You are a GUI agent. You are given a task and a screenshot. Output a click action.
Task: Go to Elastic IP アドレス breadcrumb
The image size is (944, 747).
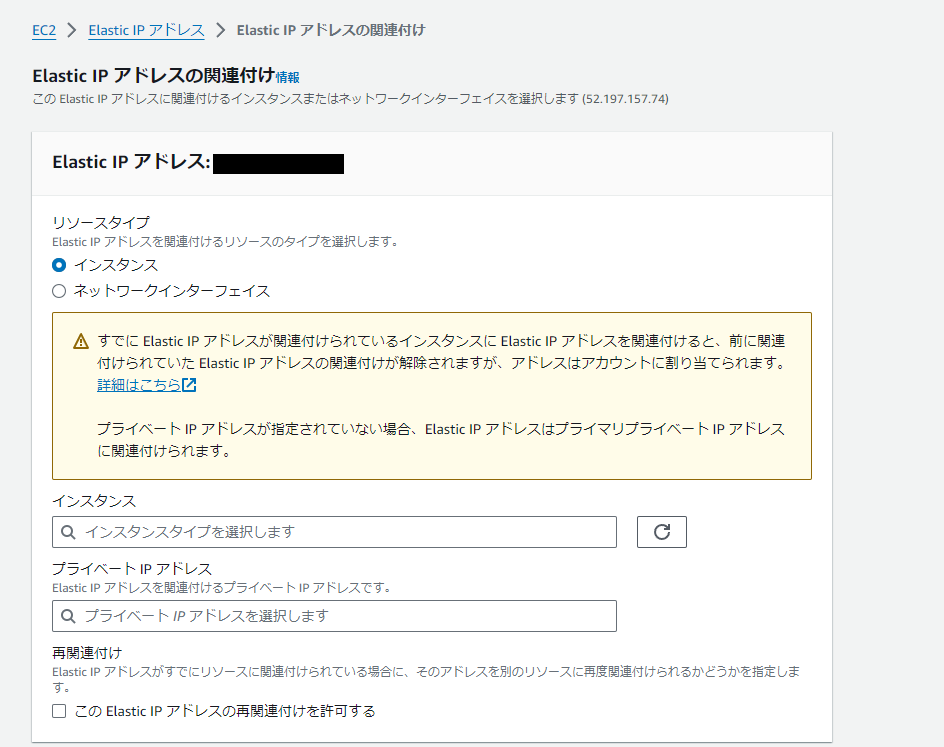tap(146, 30)
